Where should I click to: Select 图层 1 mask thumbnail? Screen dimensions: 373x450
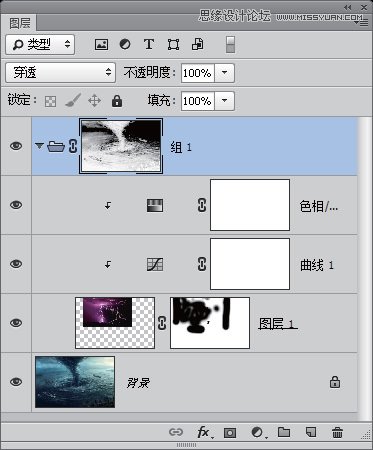[210, 323]
